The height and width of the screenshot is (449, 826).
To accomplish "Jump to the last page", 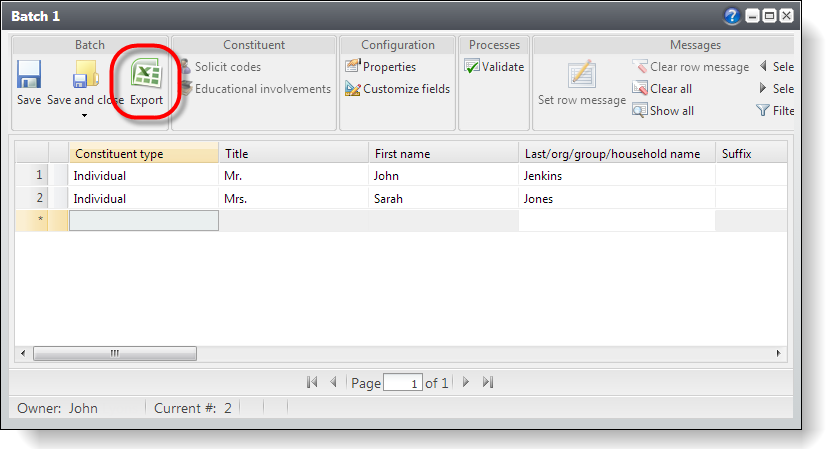I will [488, 382].
